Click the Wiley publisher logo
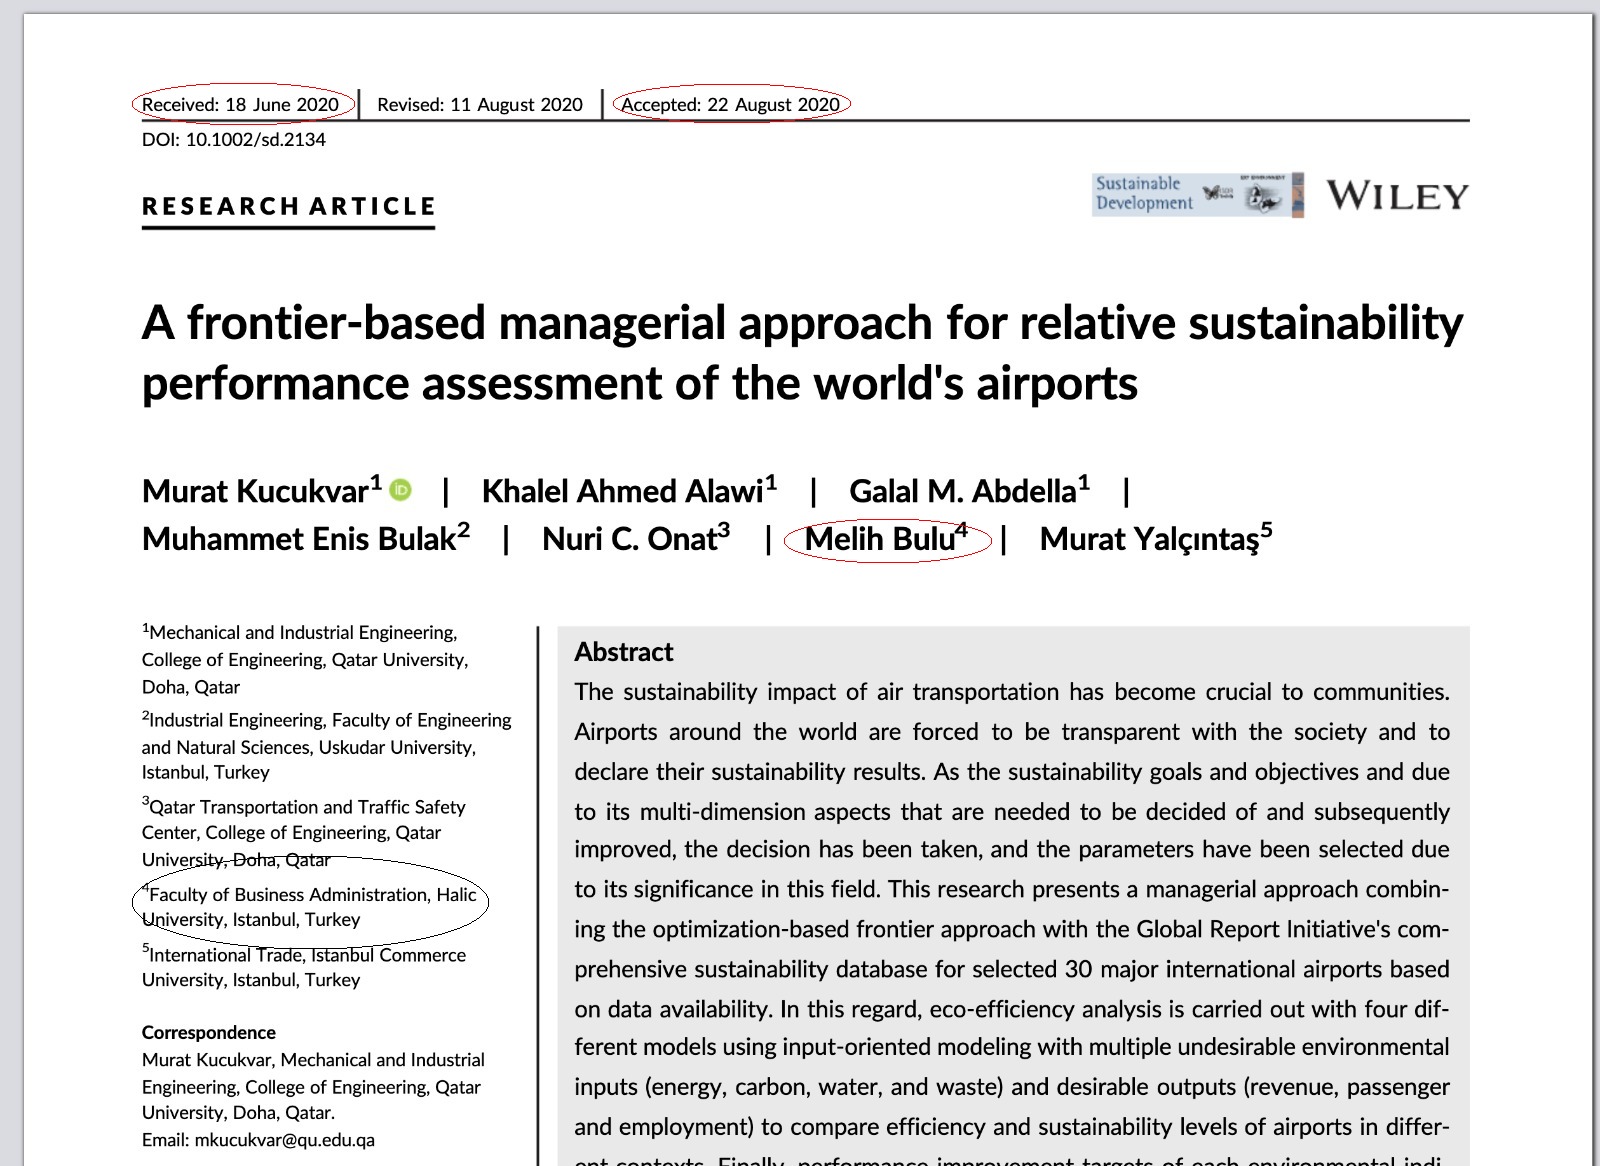 click(1397, 195)
